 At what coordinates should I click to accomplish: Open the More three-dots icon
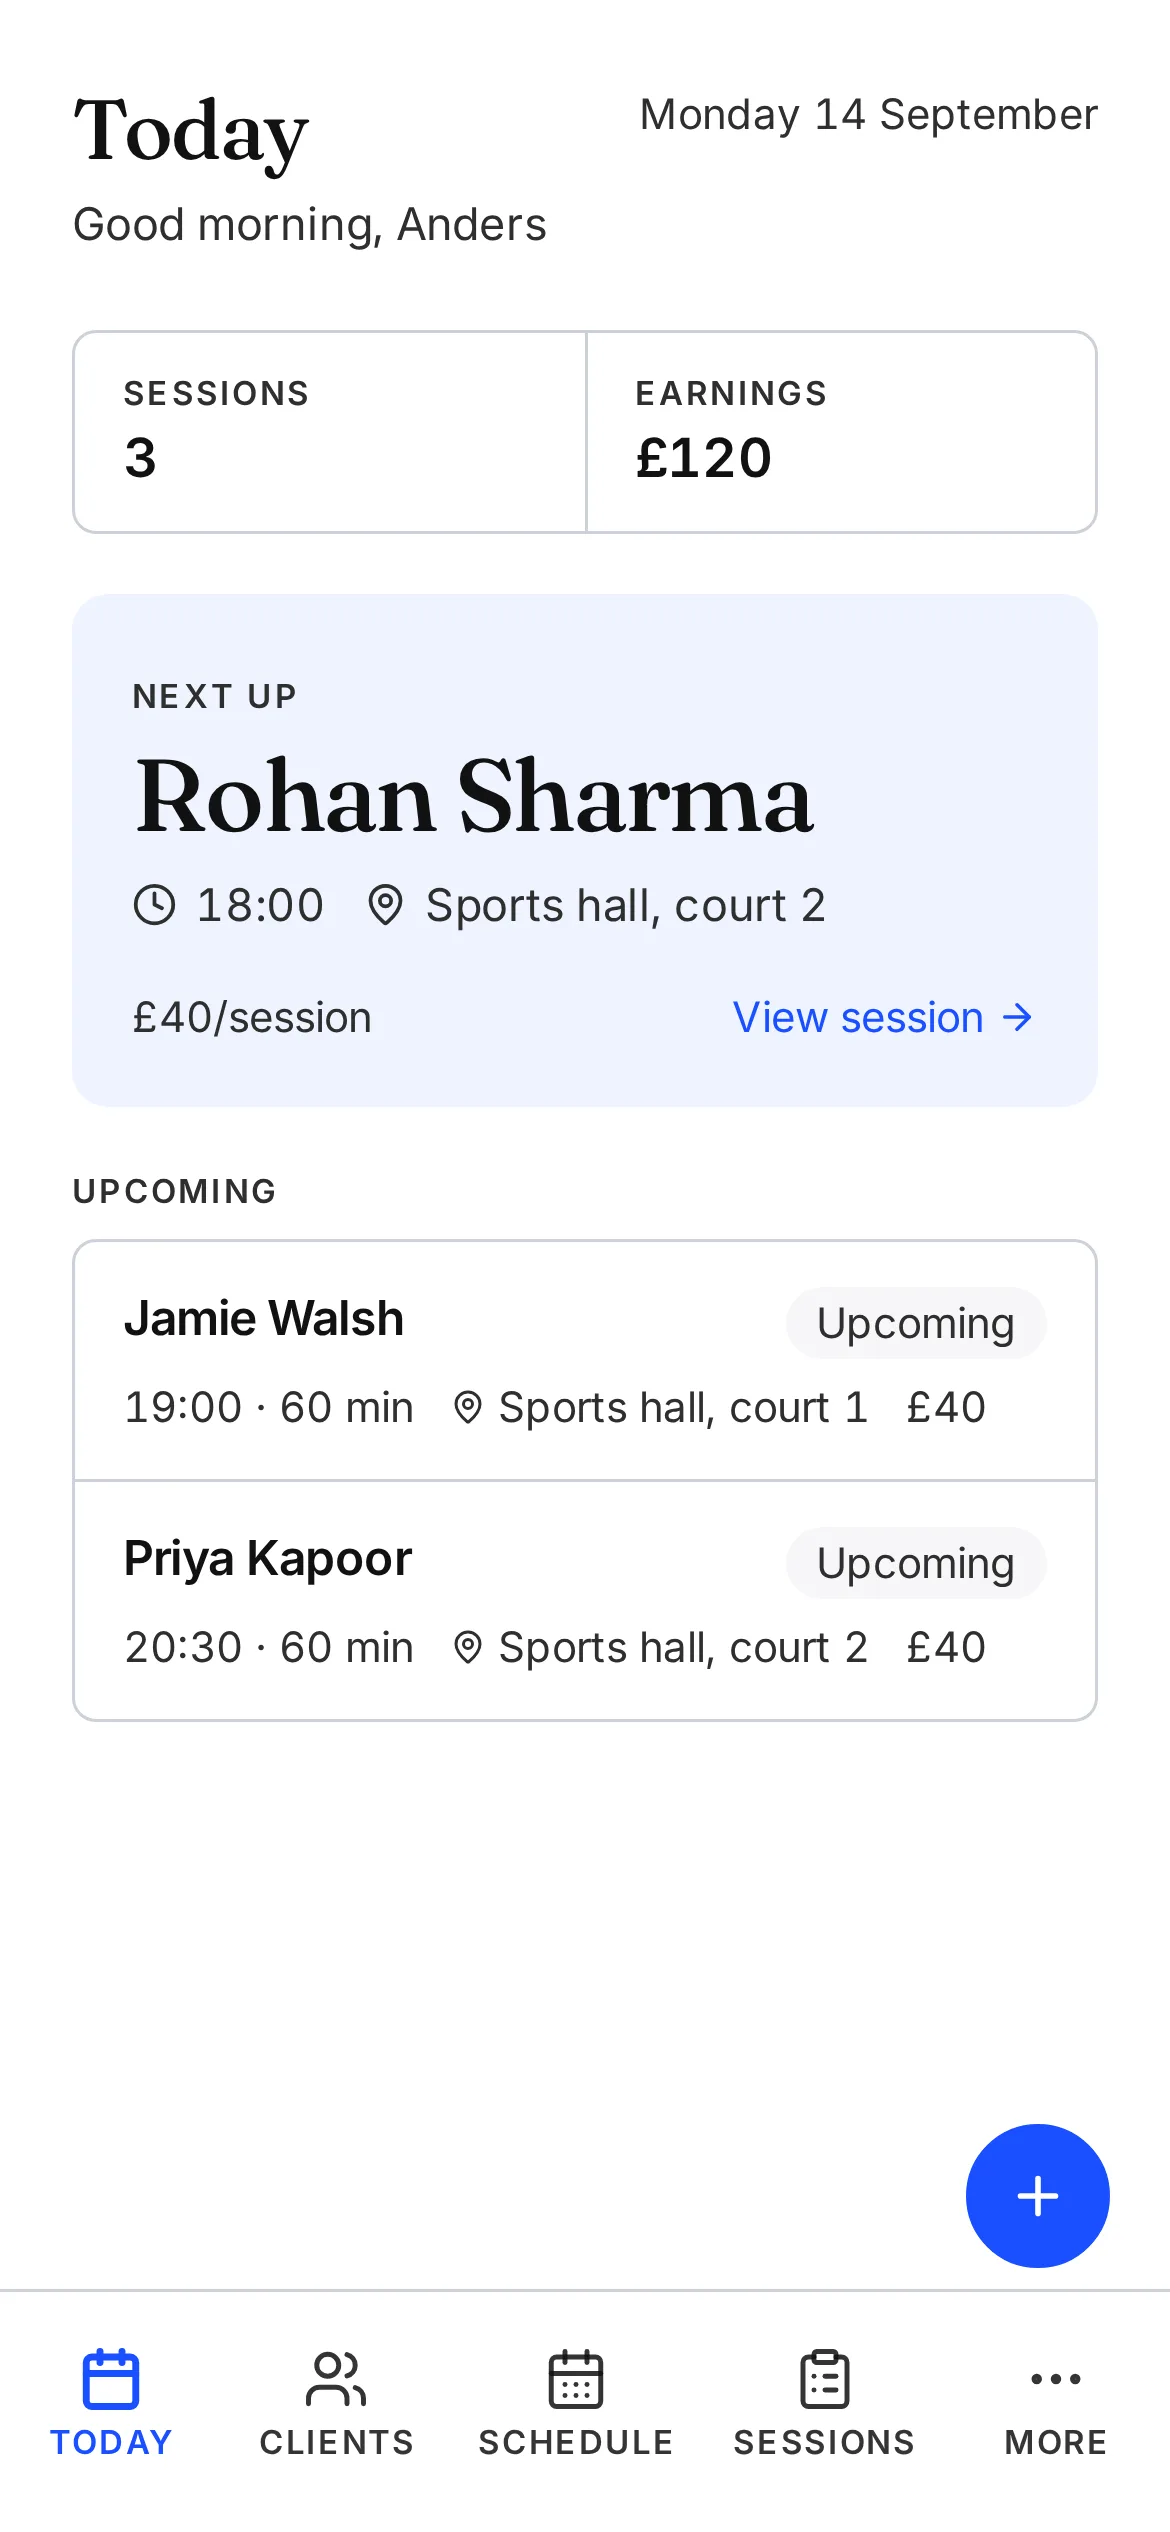pos(1056,2379)
